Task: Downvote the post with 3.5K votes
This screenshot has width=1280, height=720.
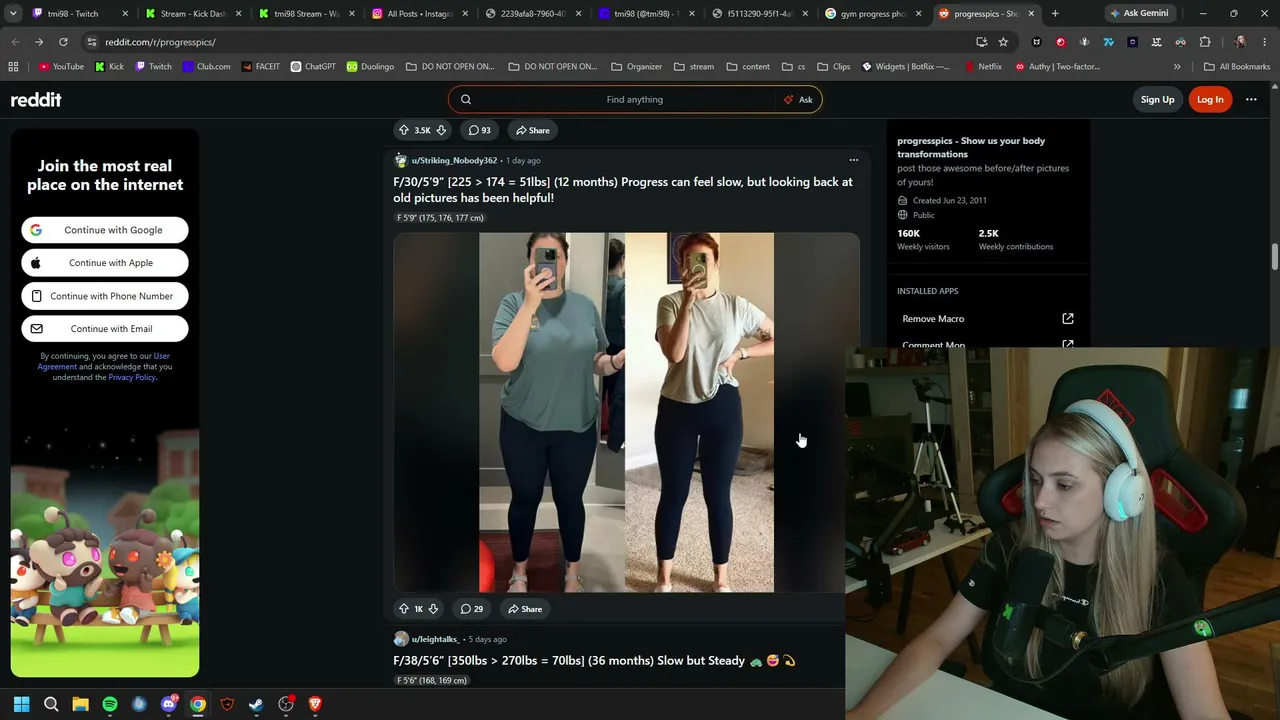Action: click(441, 130)
